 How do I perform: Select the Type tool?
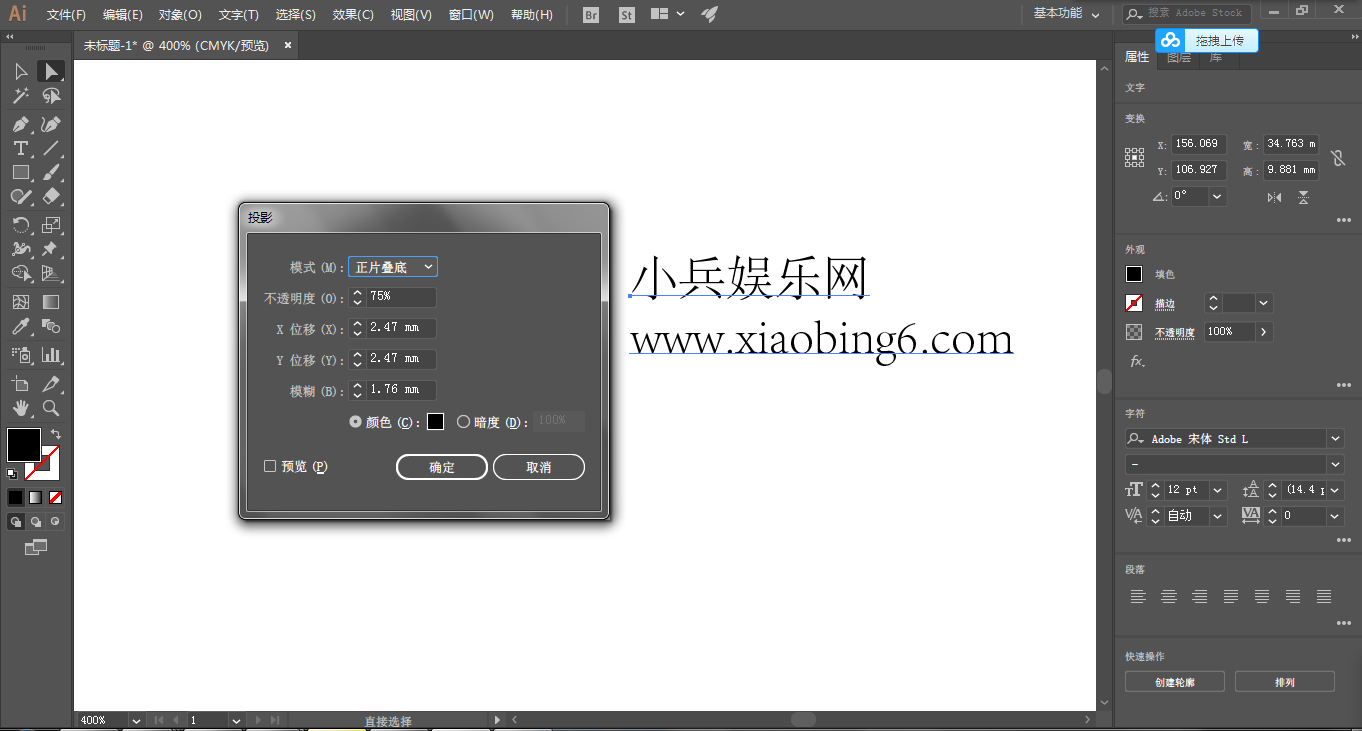20,148
